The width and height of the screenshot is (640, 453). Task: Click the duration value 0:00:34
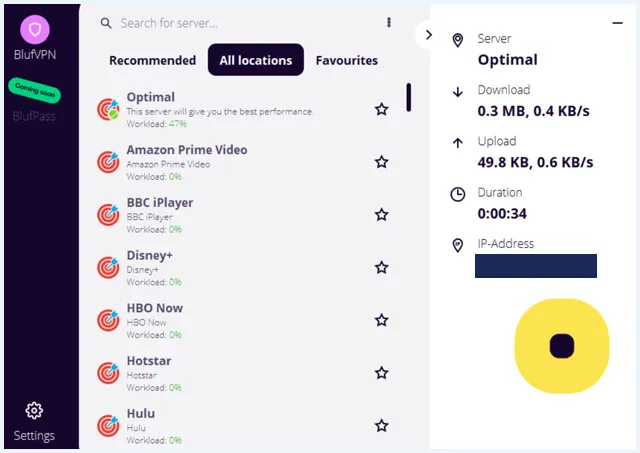coord(502,213)
